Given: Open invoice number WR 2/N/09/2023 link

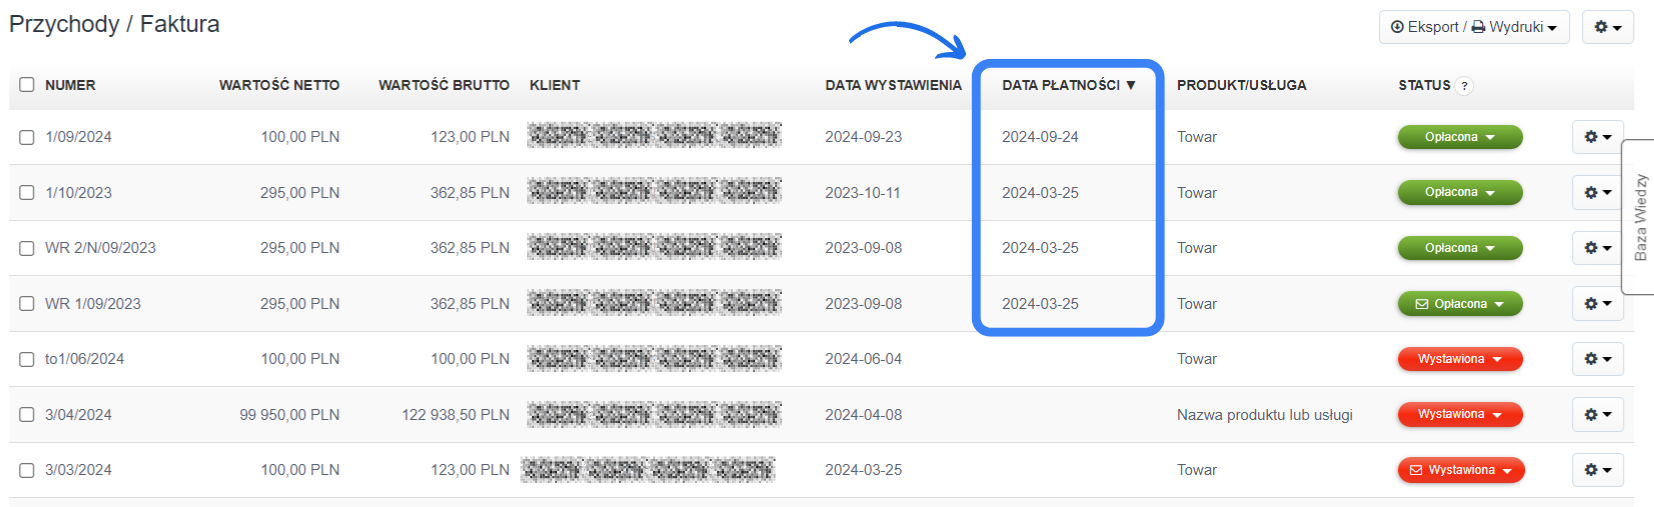Looking at the screenshot, I should click(100, 248).
